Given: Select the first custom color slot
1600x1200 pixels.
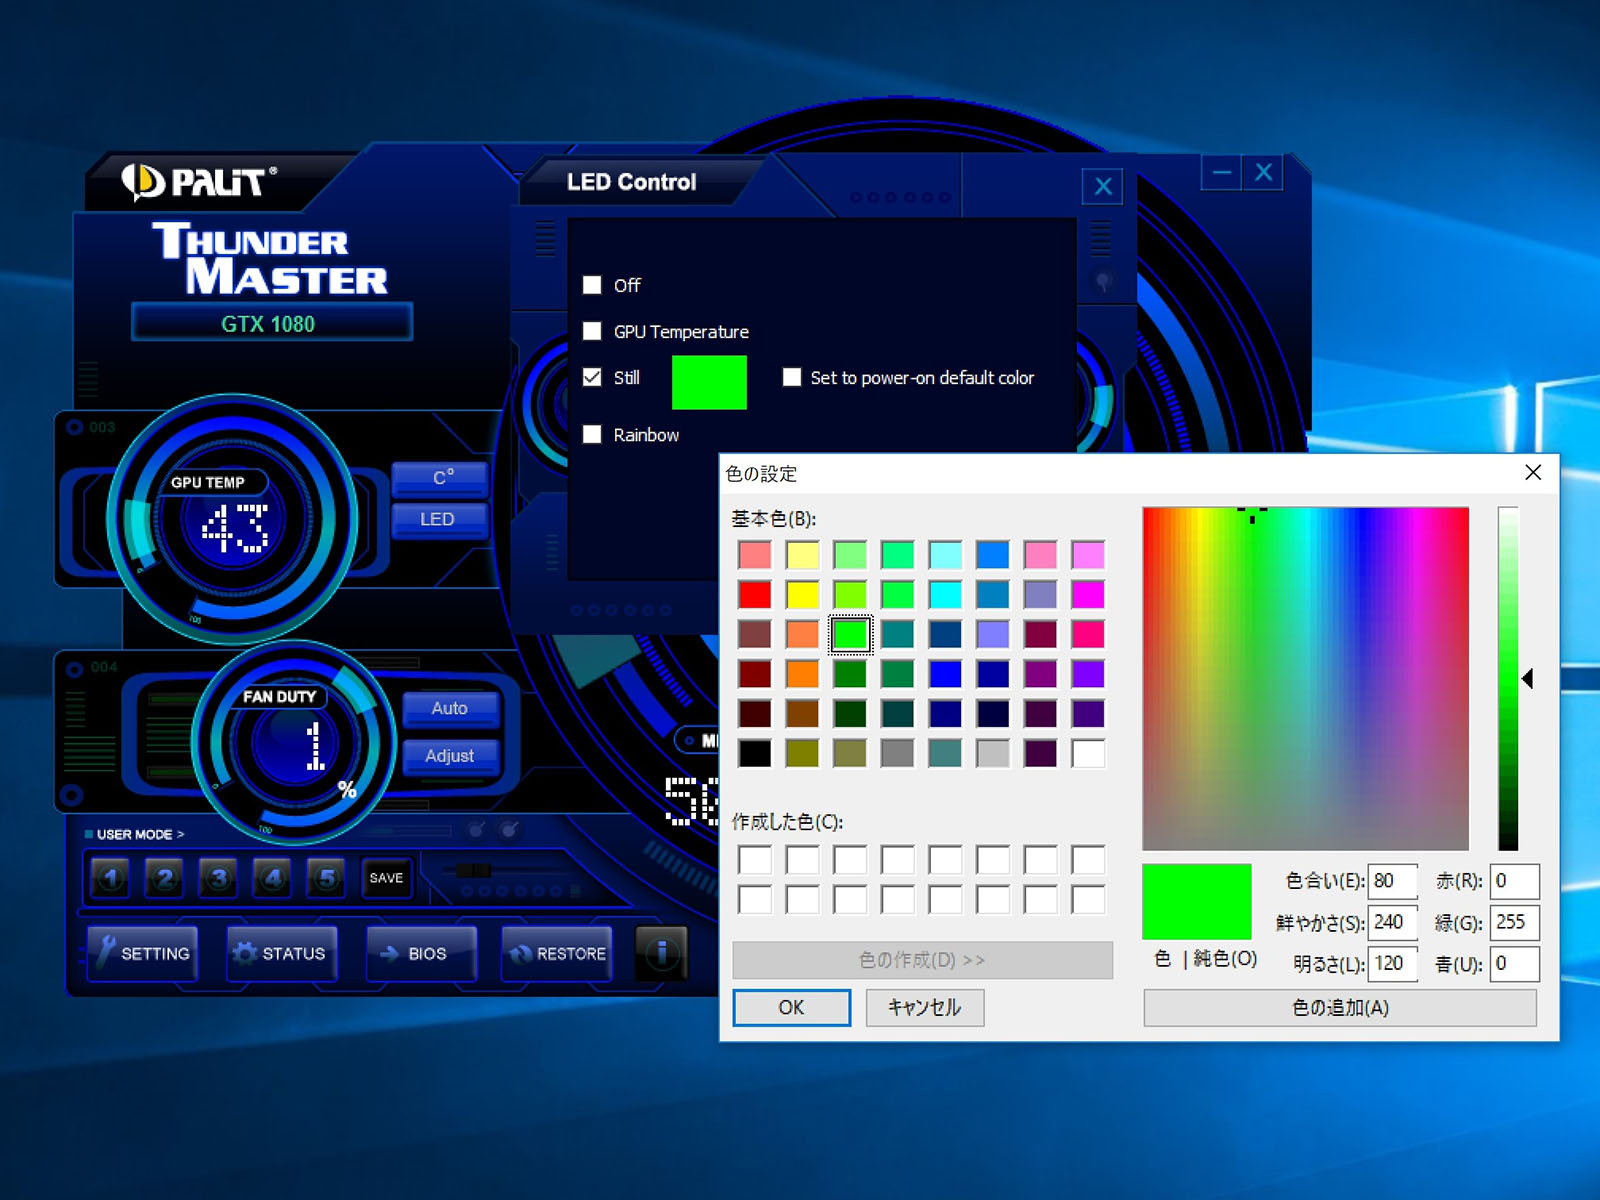Looking at the screenshot, I should 755,860.
